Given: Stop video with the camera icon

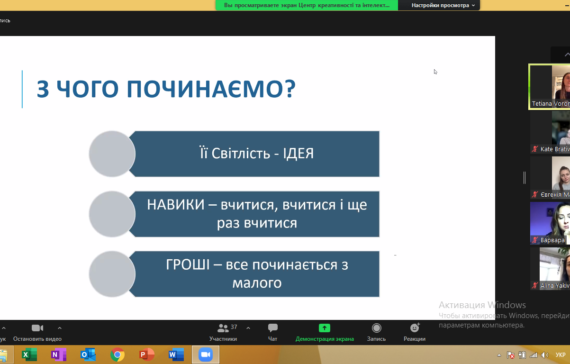Looking at the screenshot, I should pos(37,328).
